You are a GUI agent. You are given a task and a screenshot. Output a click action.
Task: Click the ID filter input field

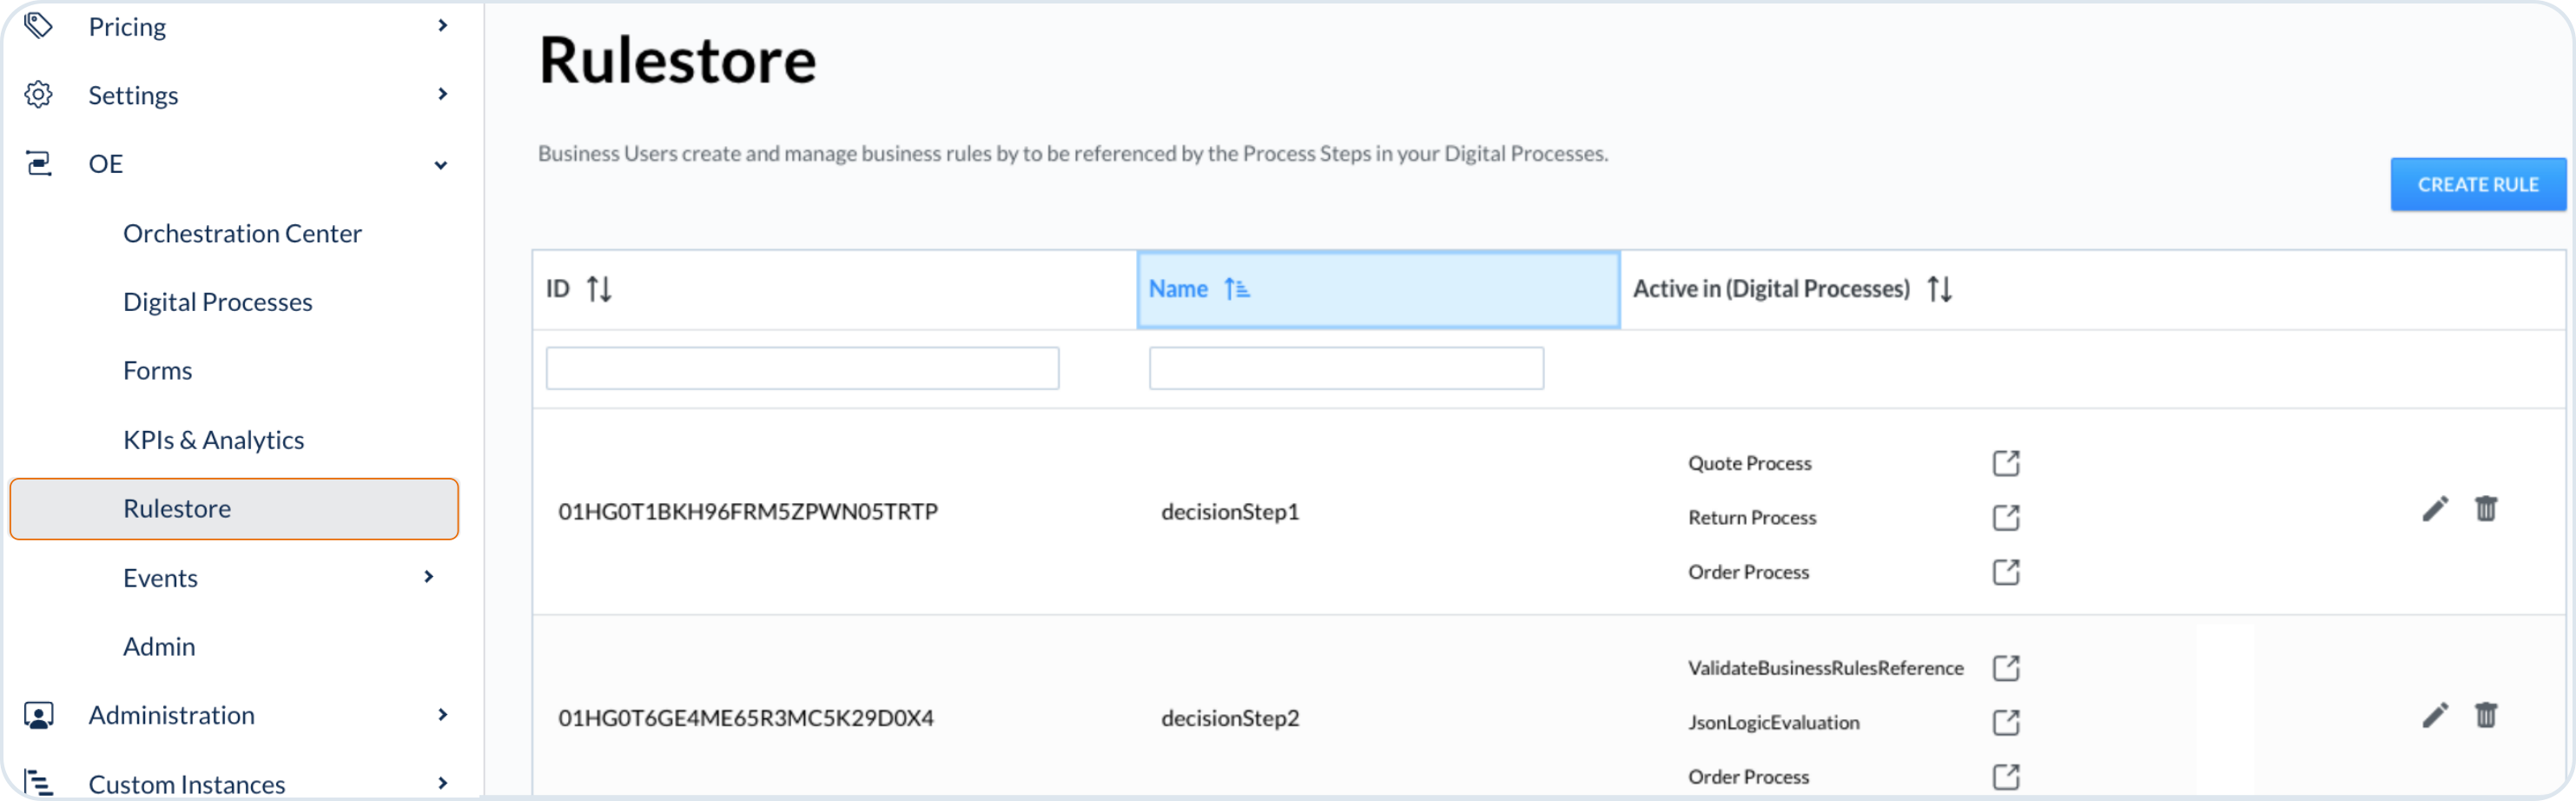801,369
